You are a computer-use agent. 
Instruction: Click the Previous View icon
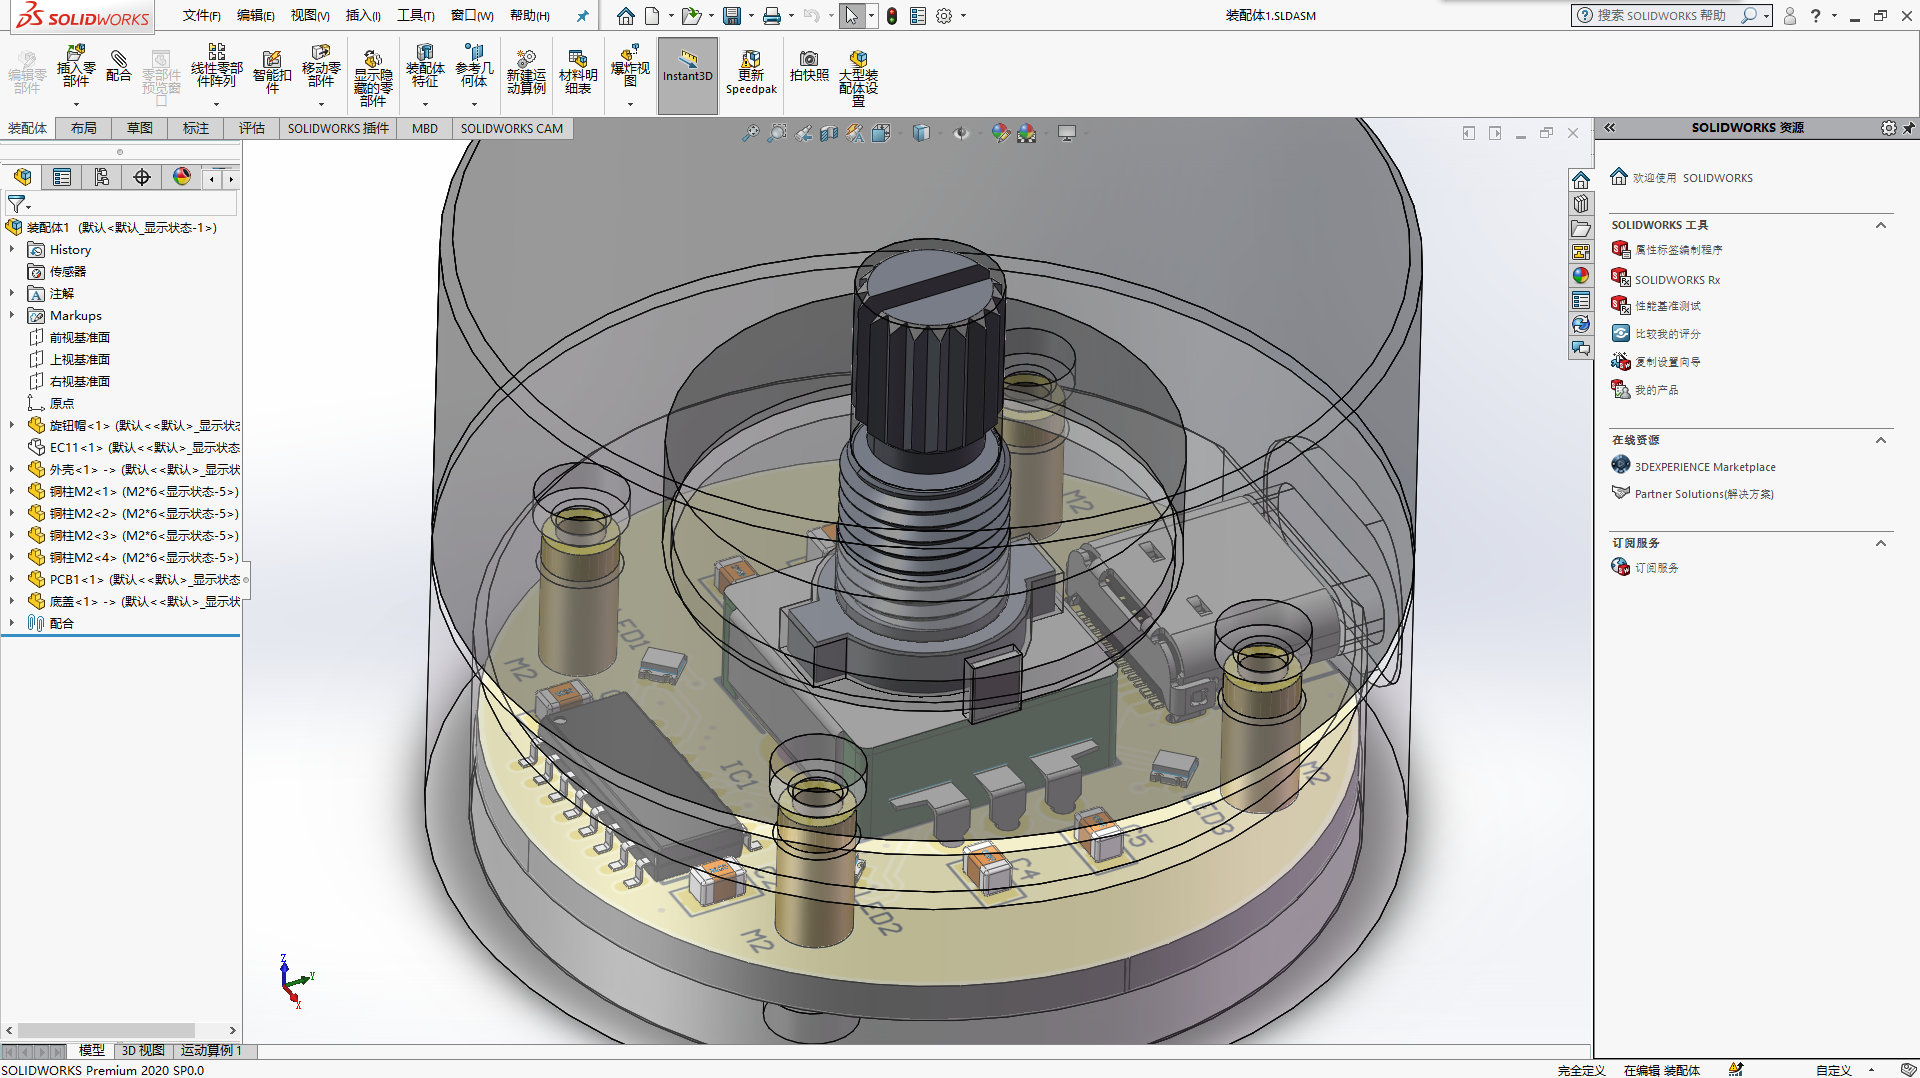coord(803,133)
